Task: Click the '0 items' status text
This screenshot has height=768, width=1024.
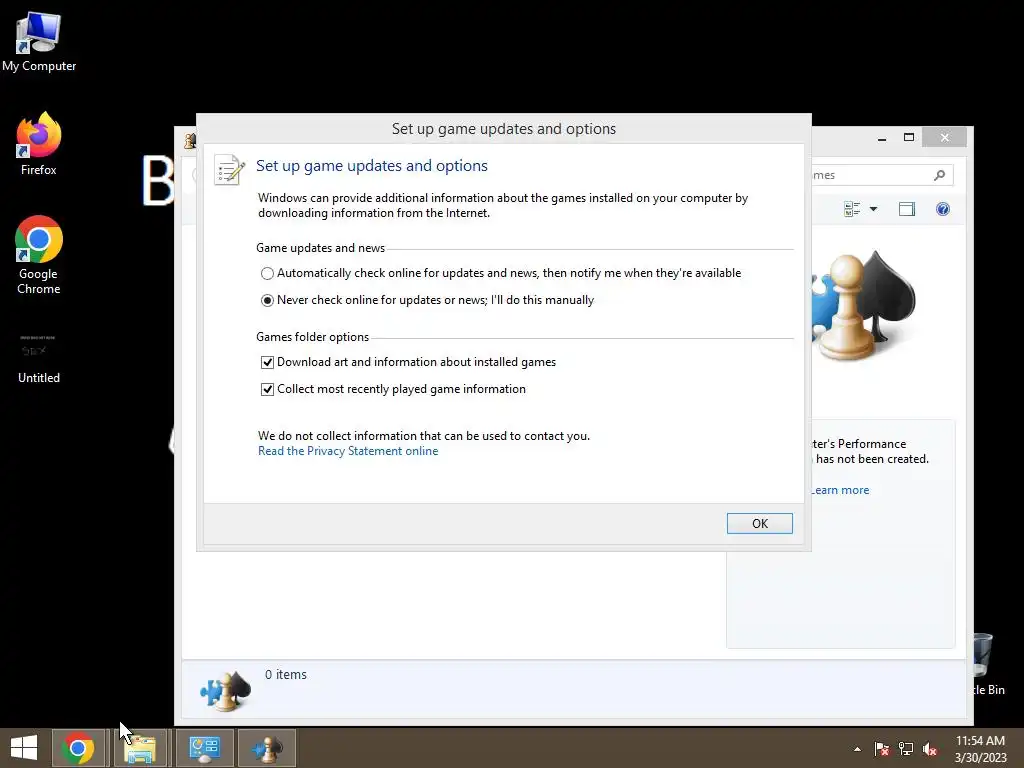Action: click(x=286, y=675)
